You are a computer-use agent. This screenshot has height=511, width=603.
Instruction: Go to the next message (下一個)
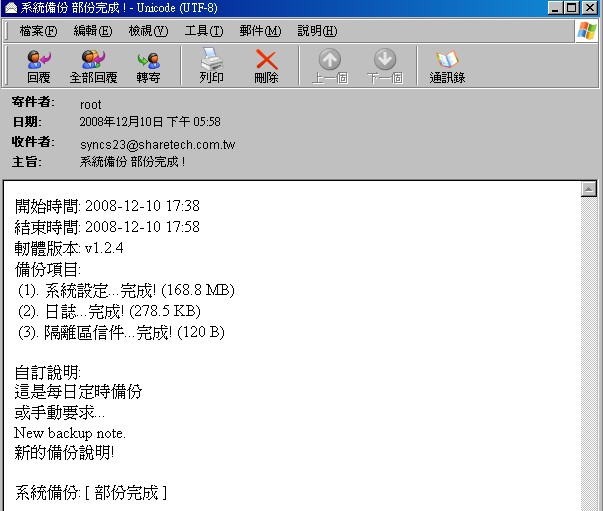tap(384, 66)
